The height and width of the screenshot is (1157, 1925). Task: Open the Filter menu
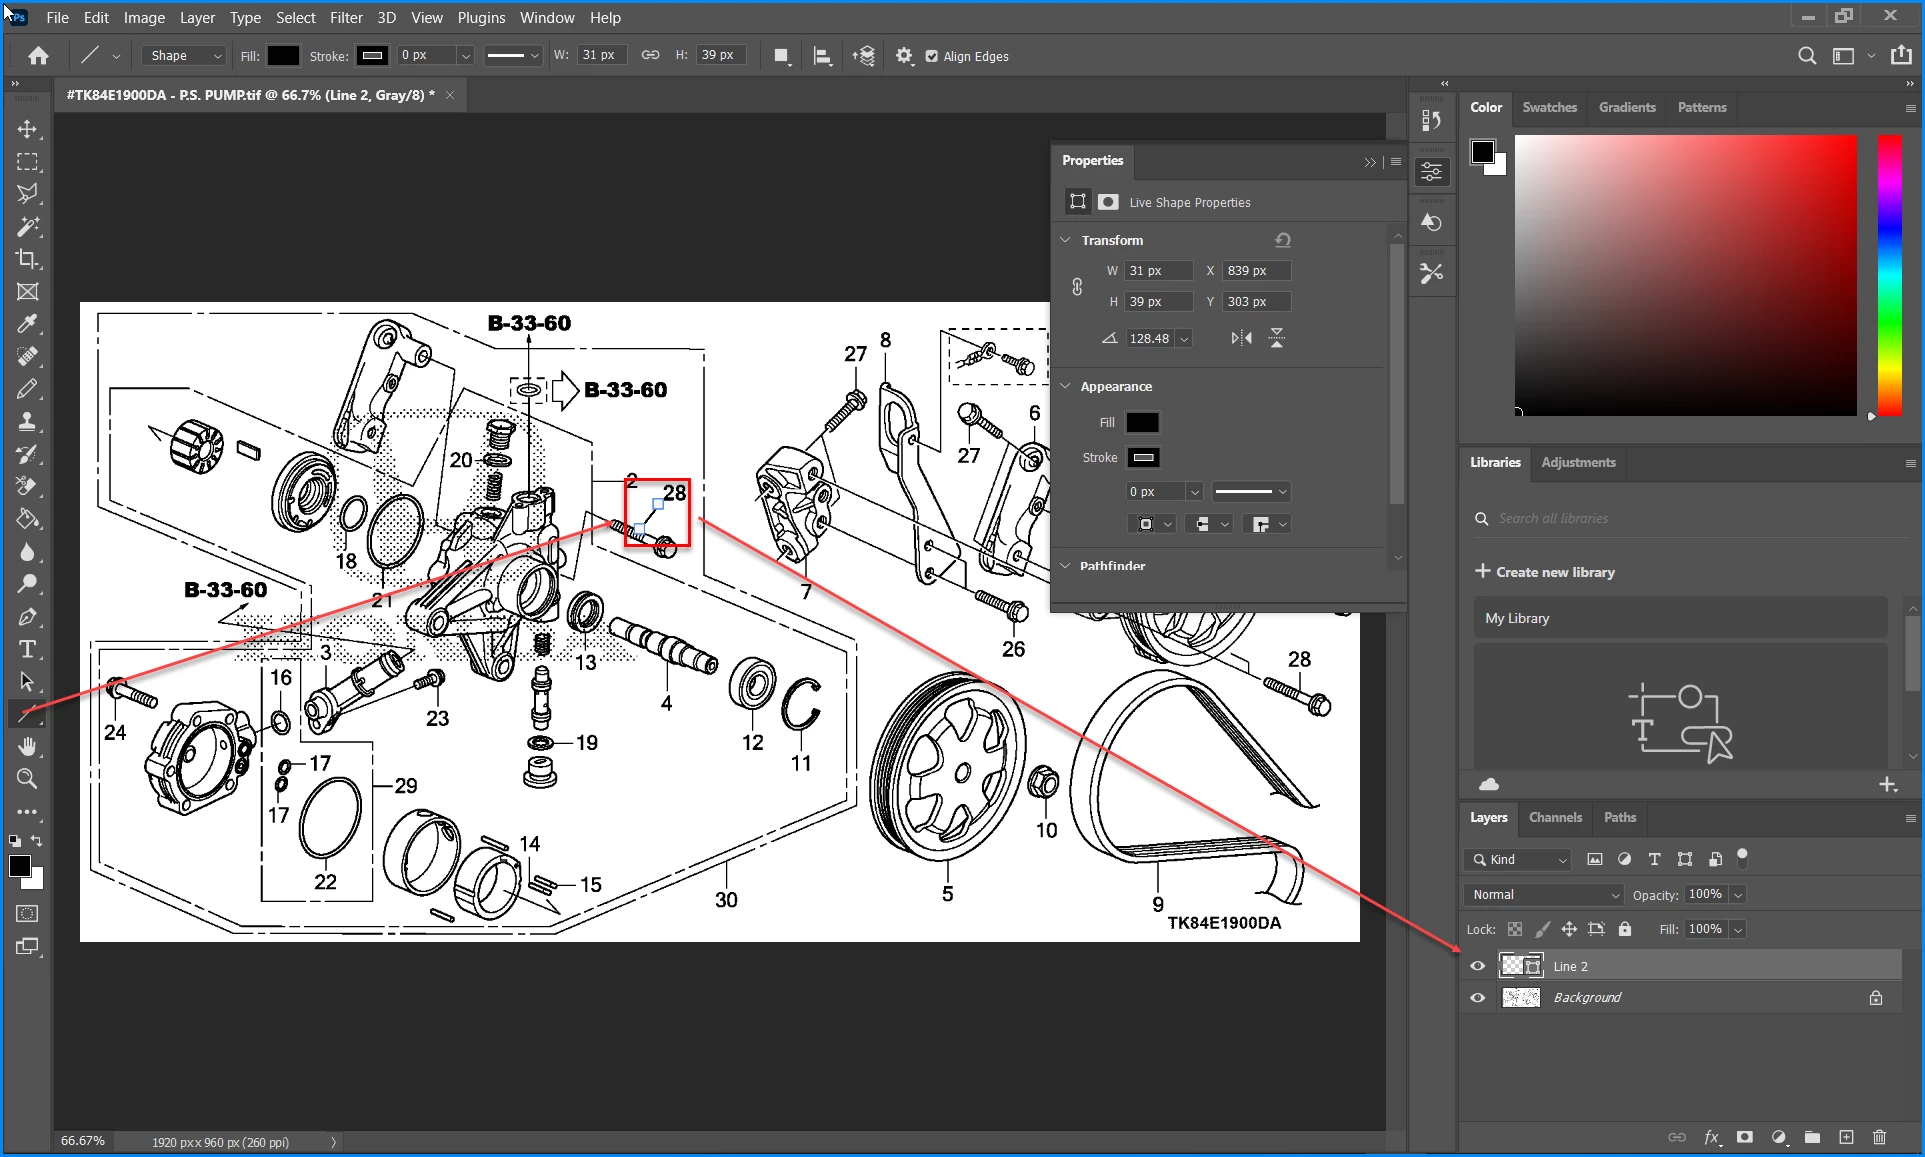click(x=346, y=17)
